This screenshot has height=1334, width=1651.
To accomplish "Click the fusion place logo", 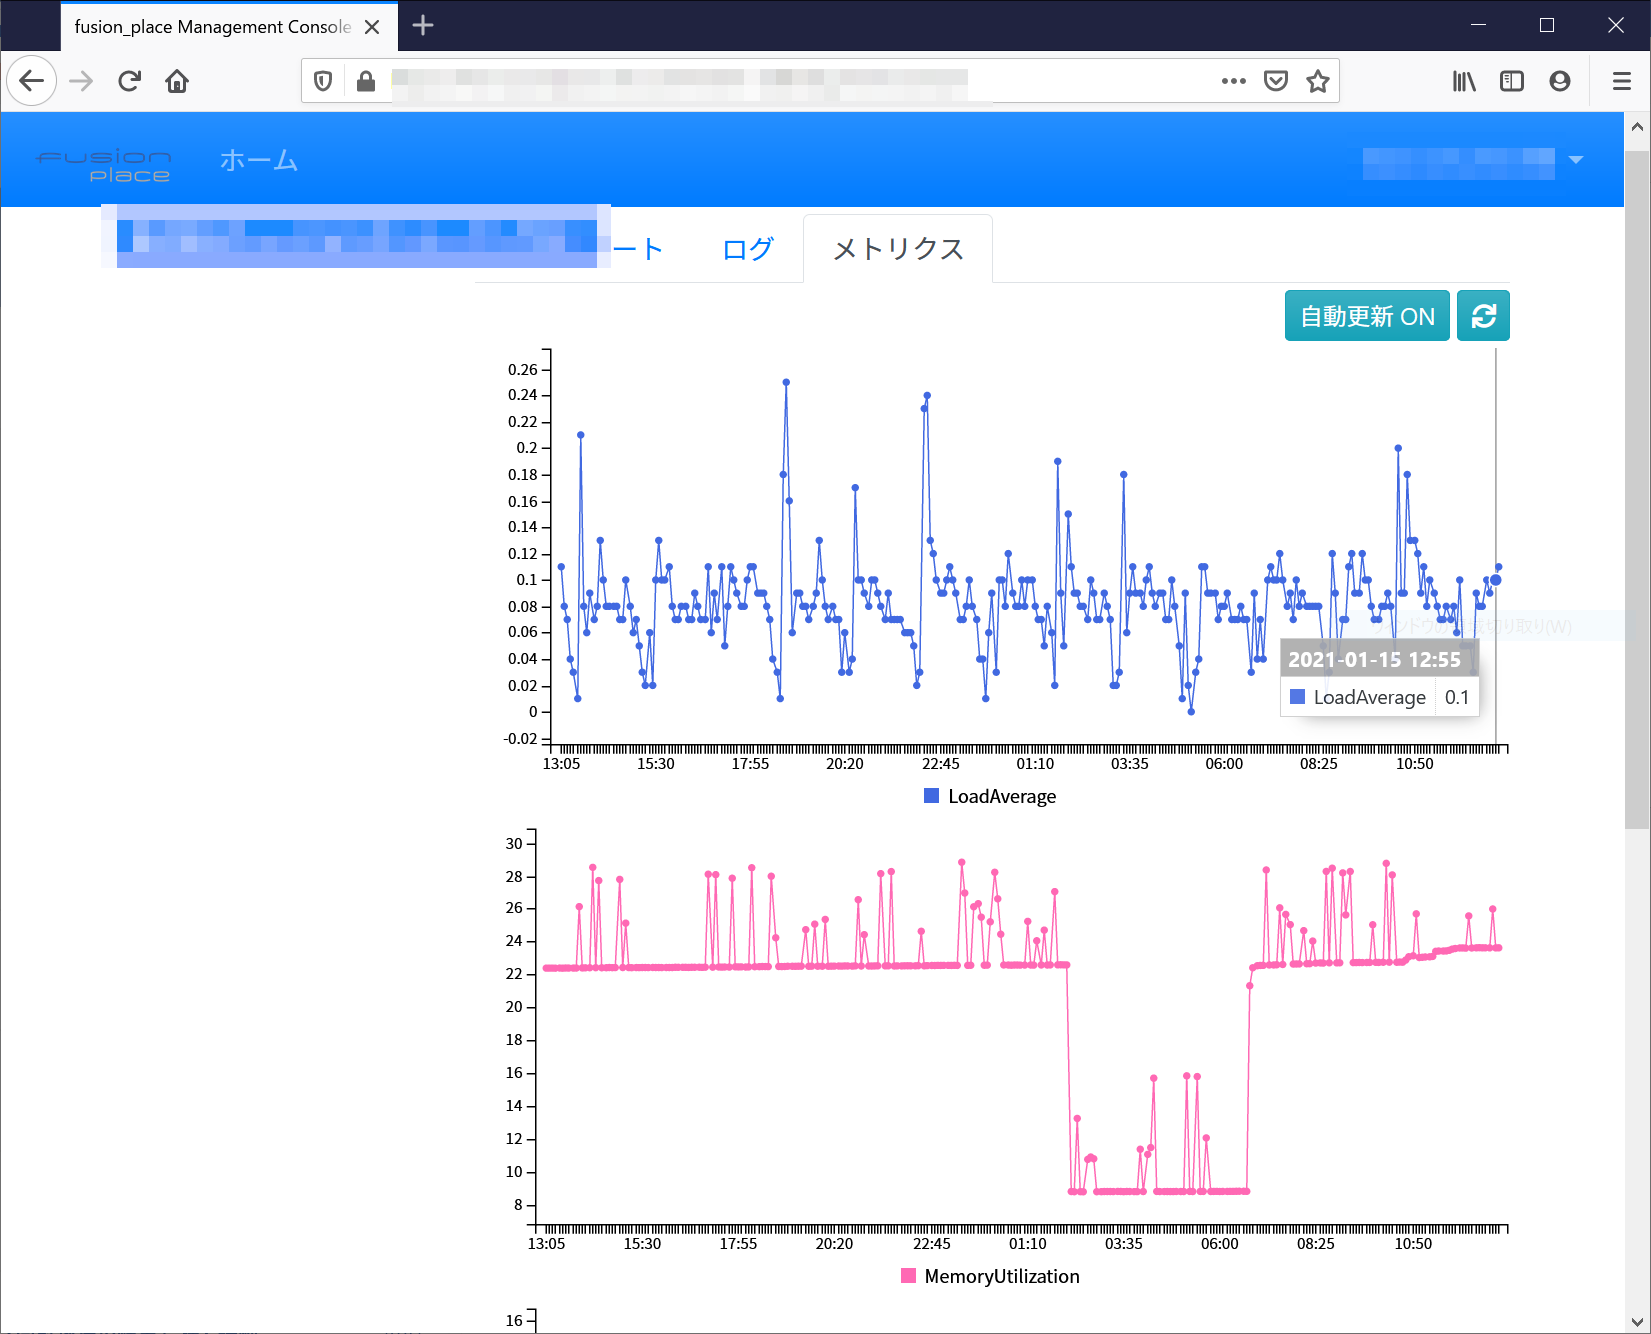I will click(x=104, y=165).
